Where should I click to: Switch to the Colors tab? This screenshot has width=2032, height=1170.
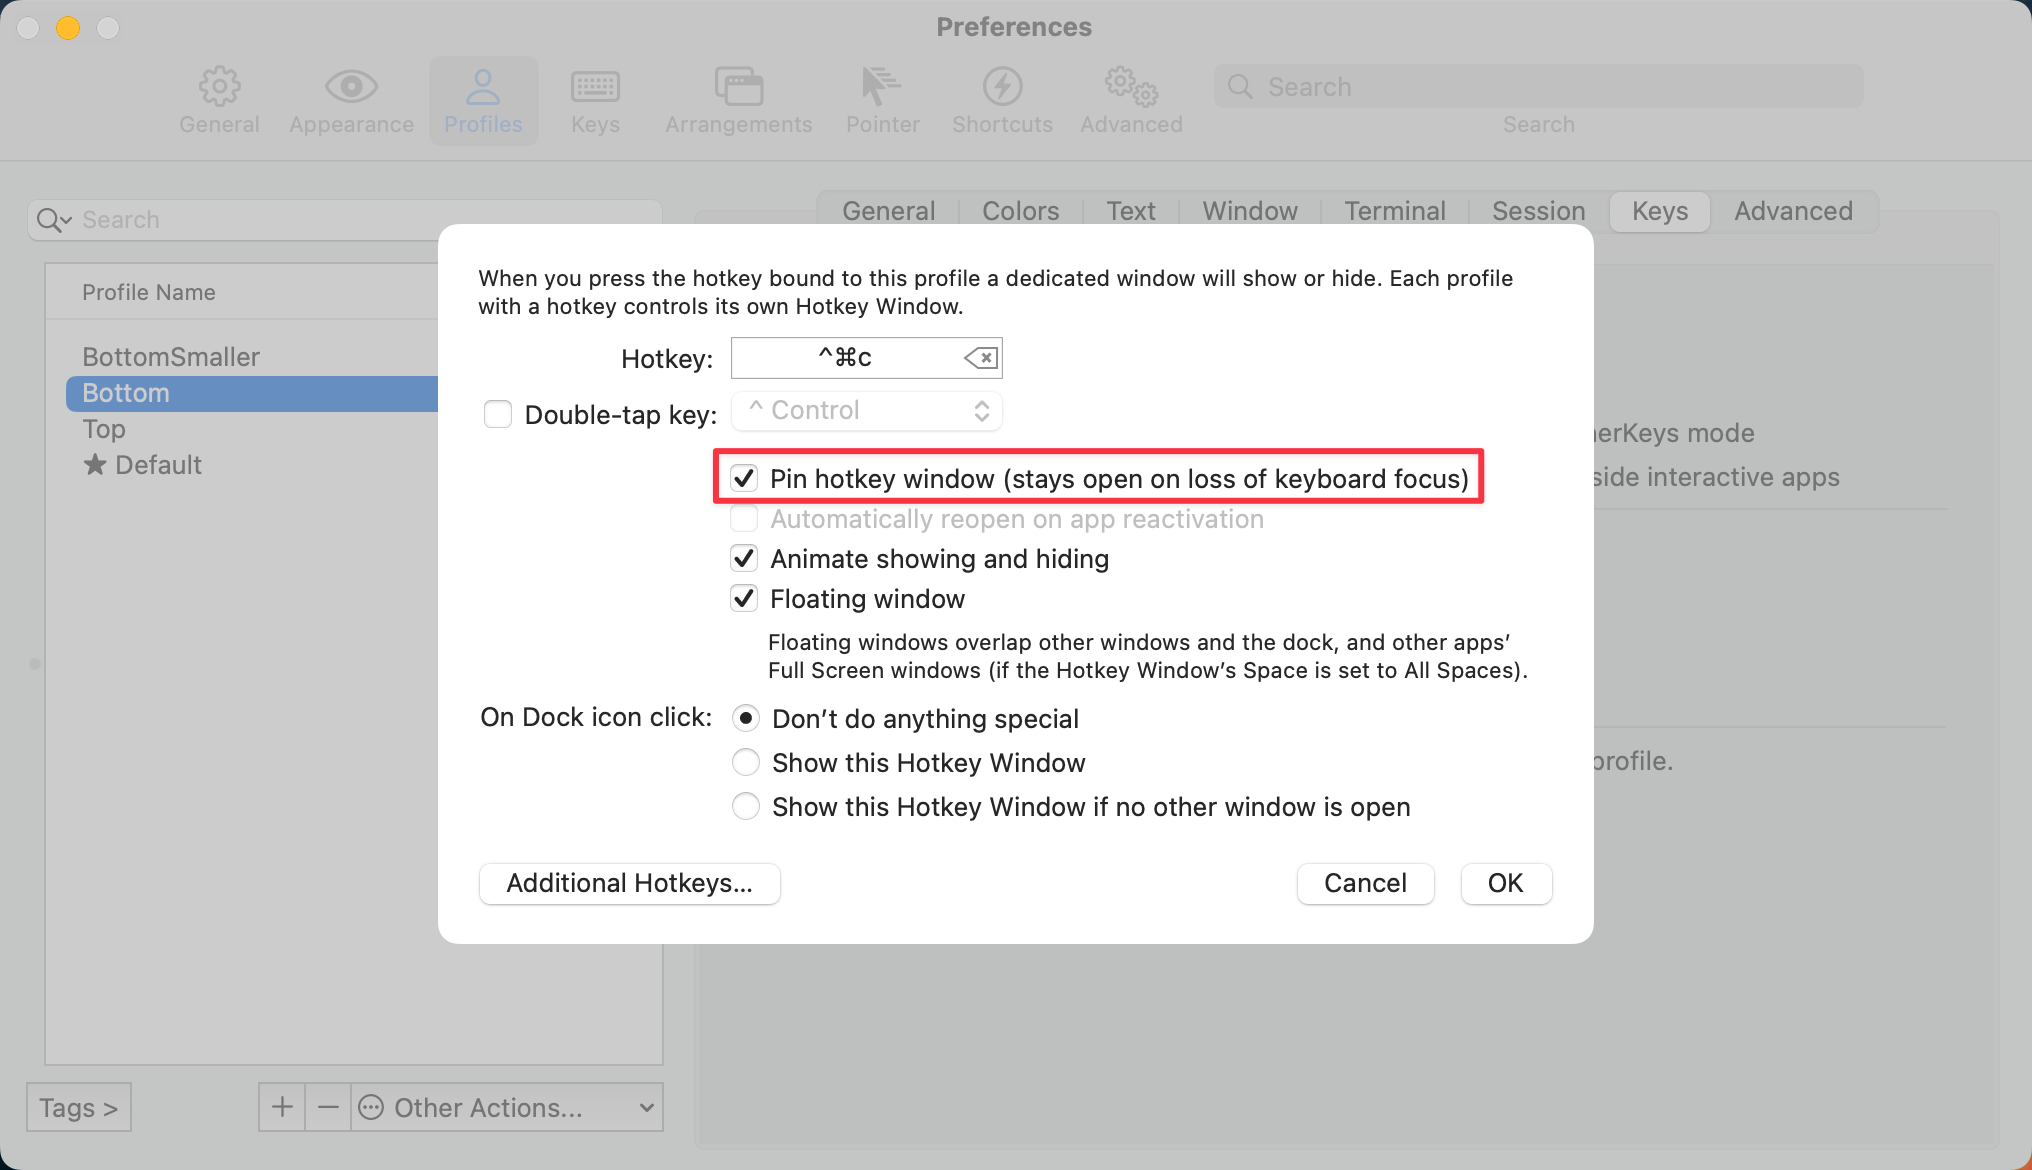coord(1020,211)
